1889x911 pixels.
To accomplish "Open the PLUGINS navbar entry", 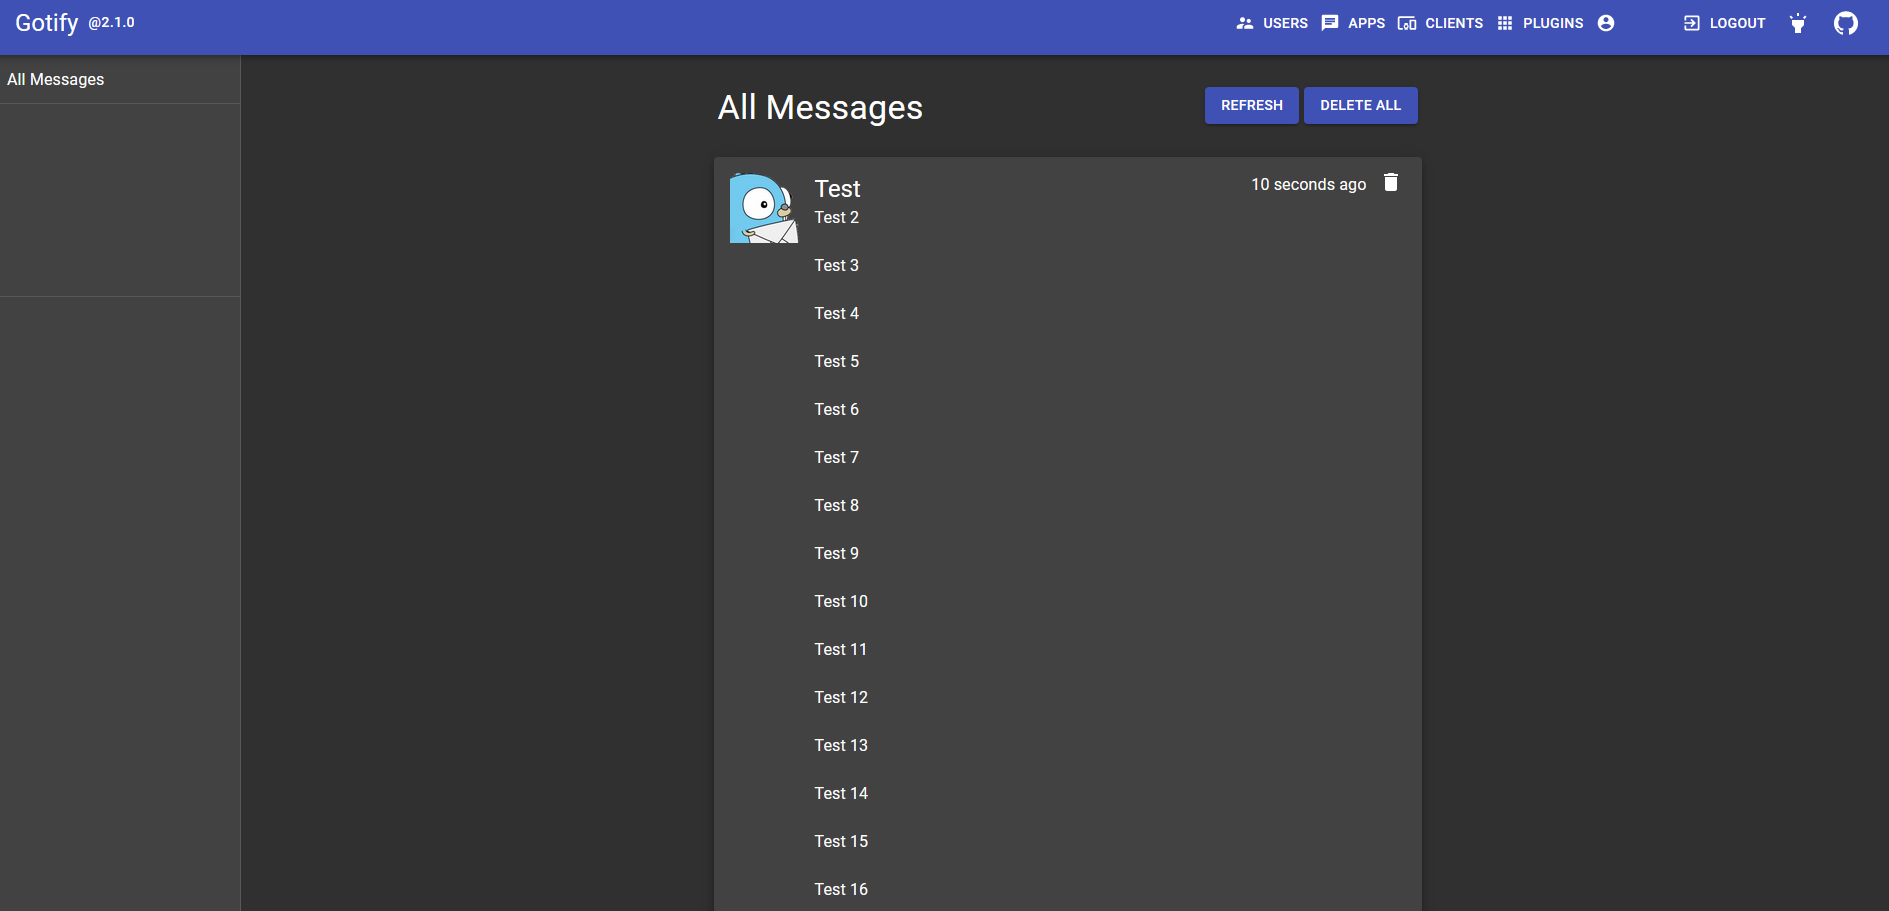I will (1552, 22).
